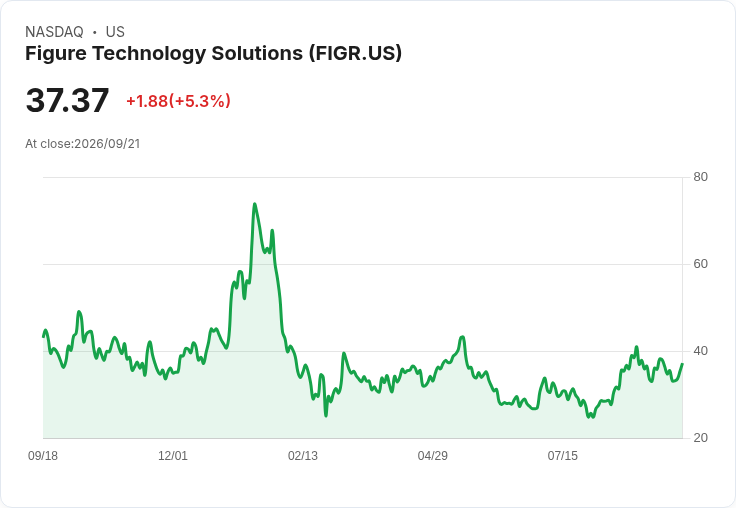The image size is (736, 508).
Task: Click the local peak just after 04/29
Action: pos(463,337)
